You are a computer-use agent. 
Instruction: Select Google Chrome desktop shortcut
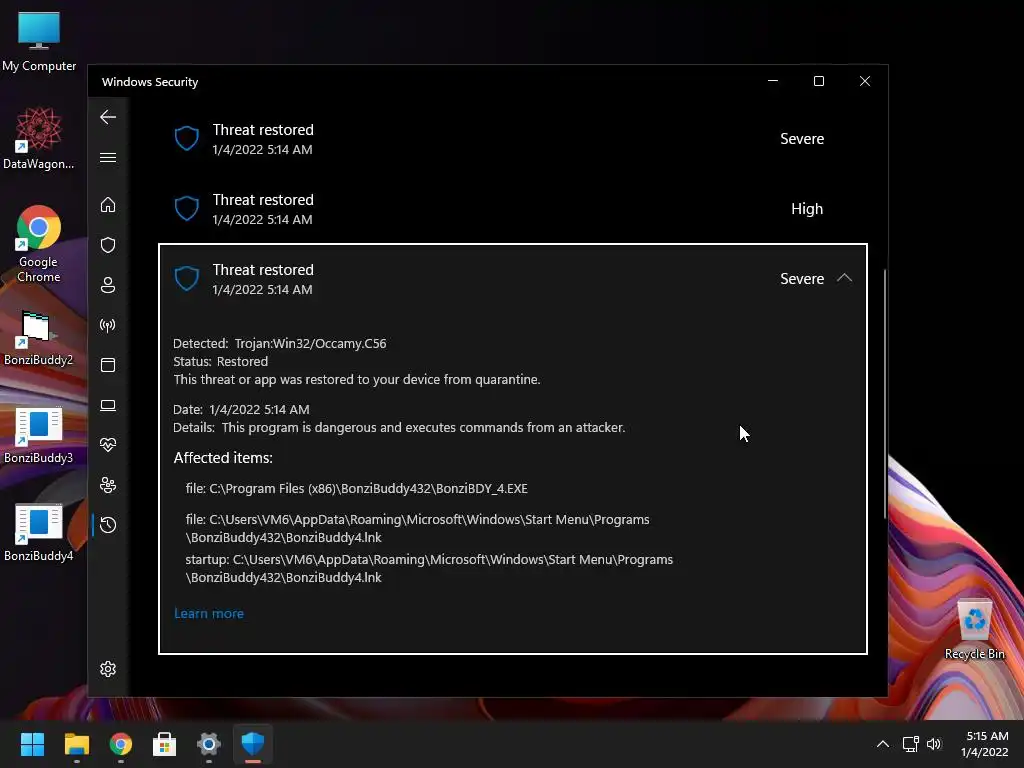(x=39, y=244)
